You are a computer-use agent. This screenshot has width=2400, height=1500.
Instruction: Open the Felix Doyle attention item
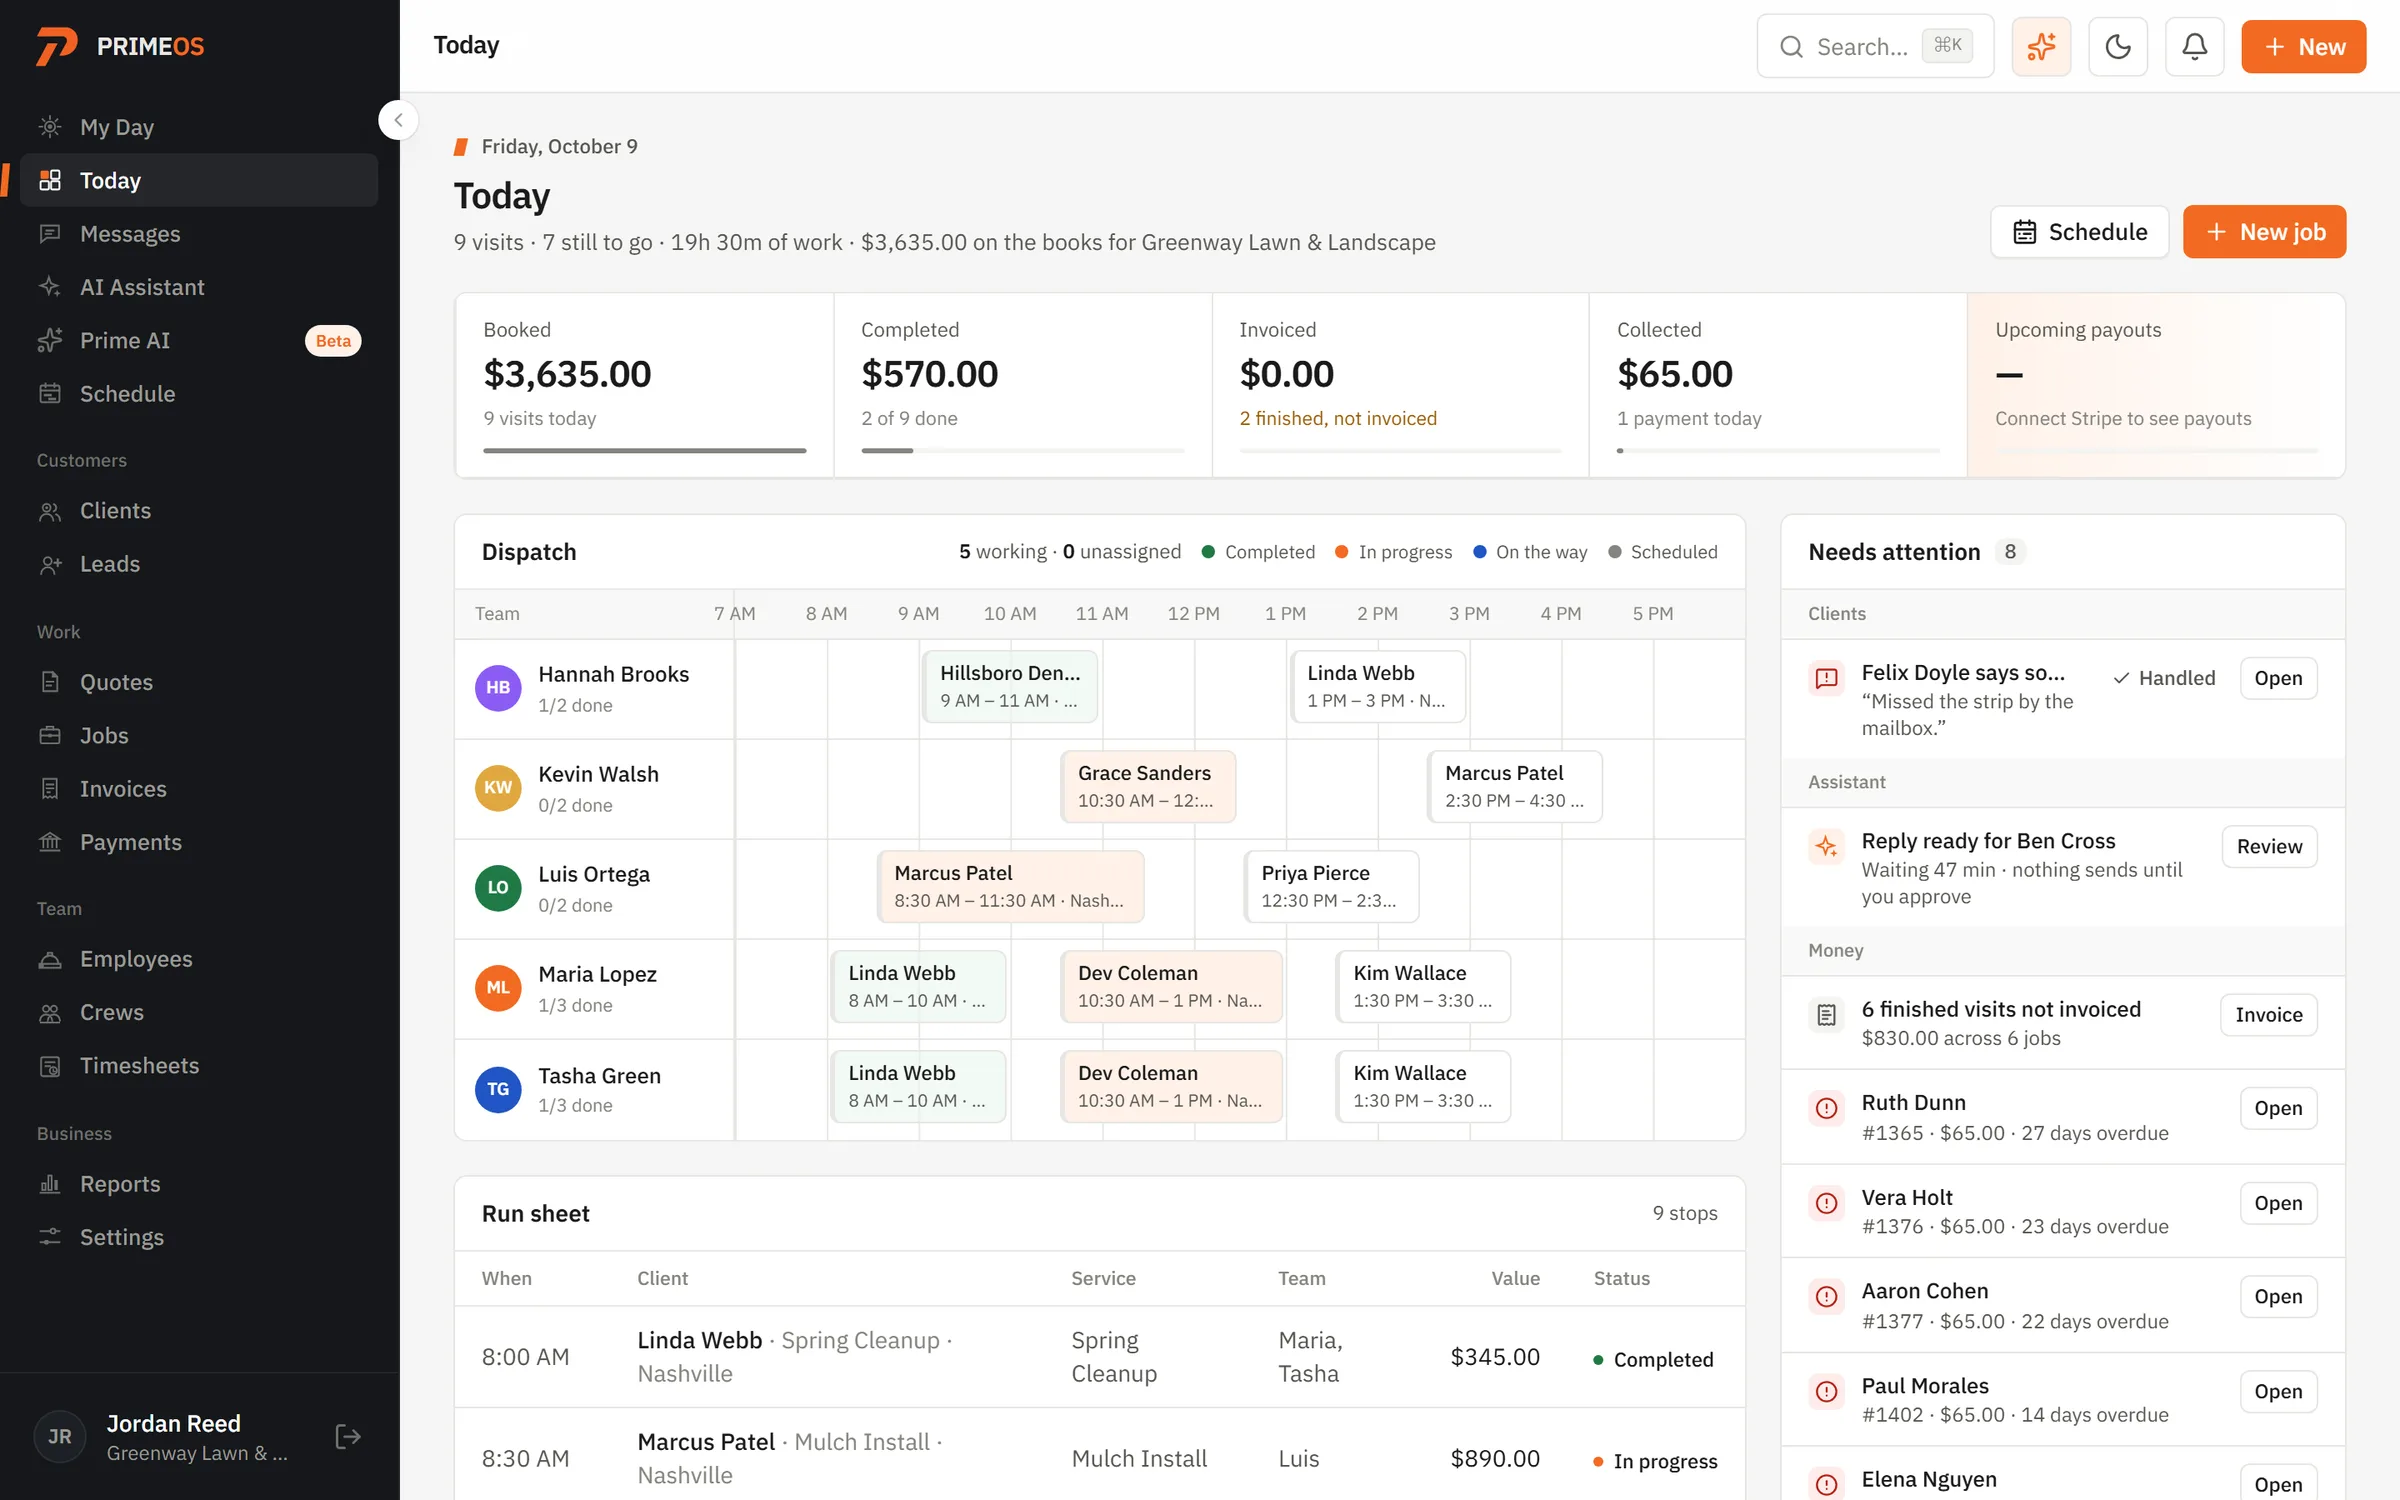pyautogui.click(x=2278, y=678)
